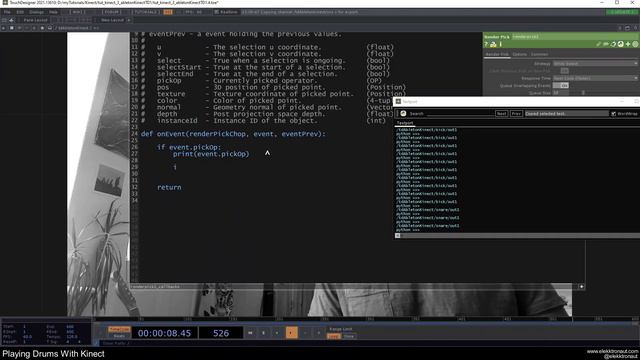Click the Python help icon in parameter header
The width and height of the screenshot is (640, 360).
tap(493, 44)
